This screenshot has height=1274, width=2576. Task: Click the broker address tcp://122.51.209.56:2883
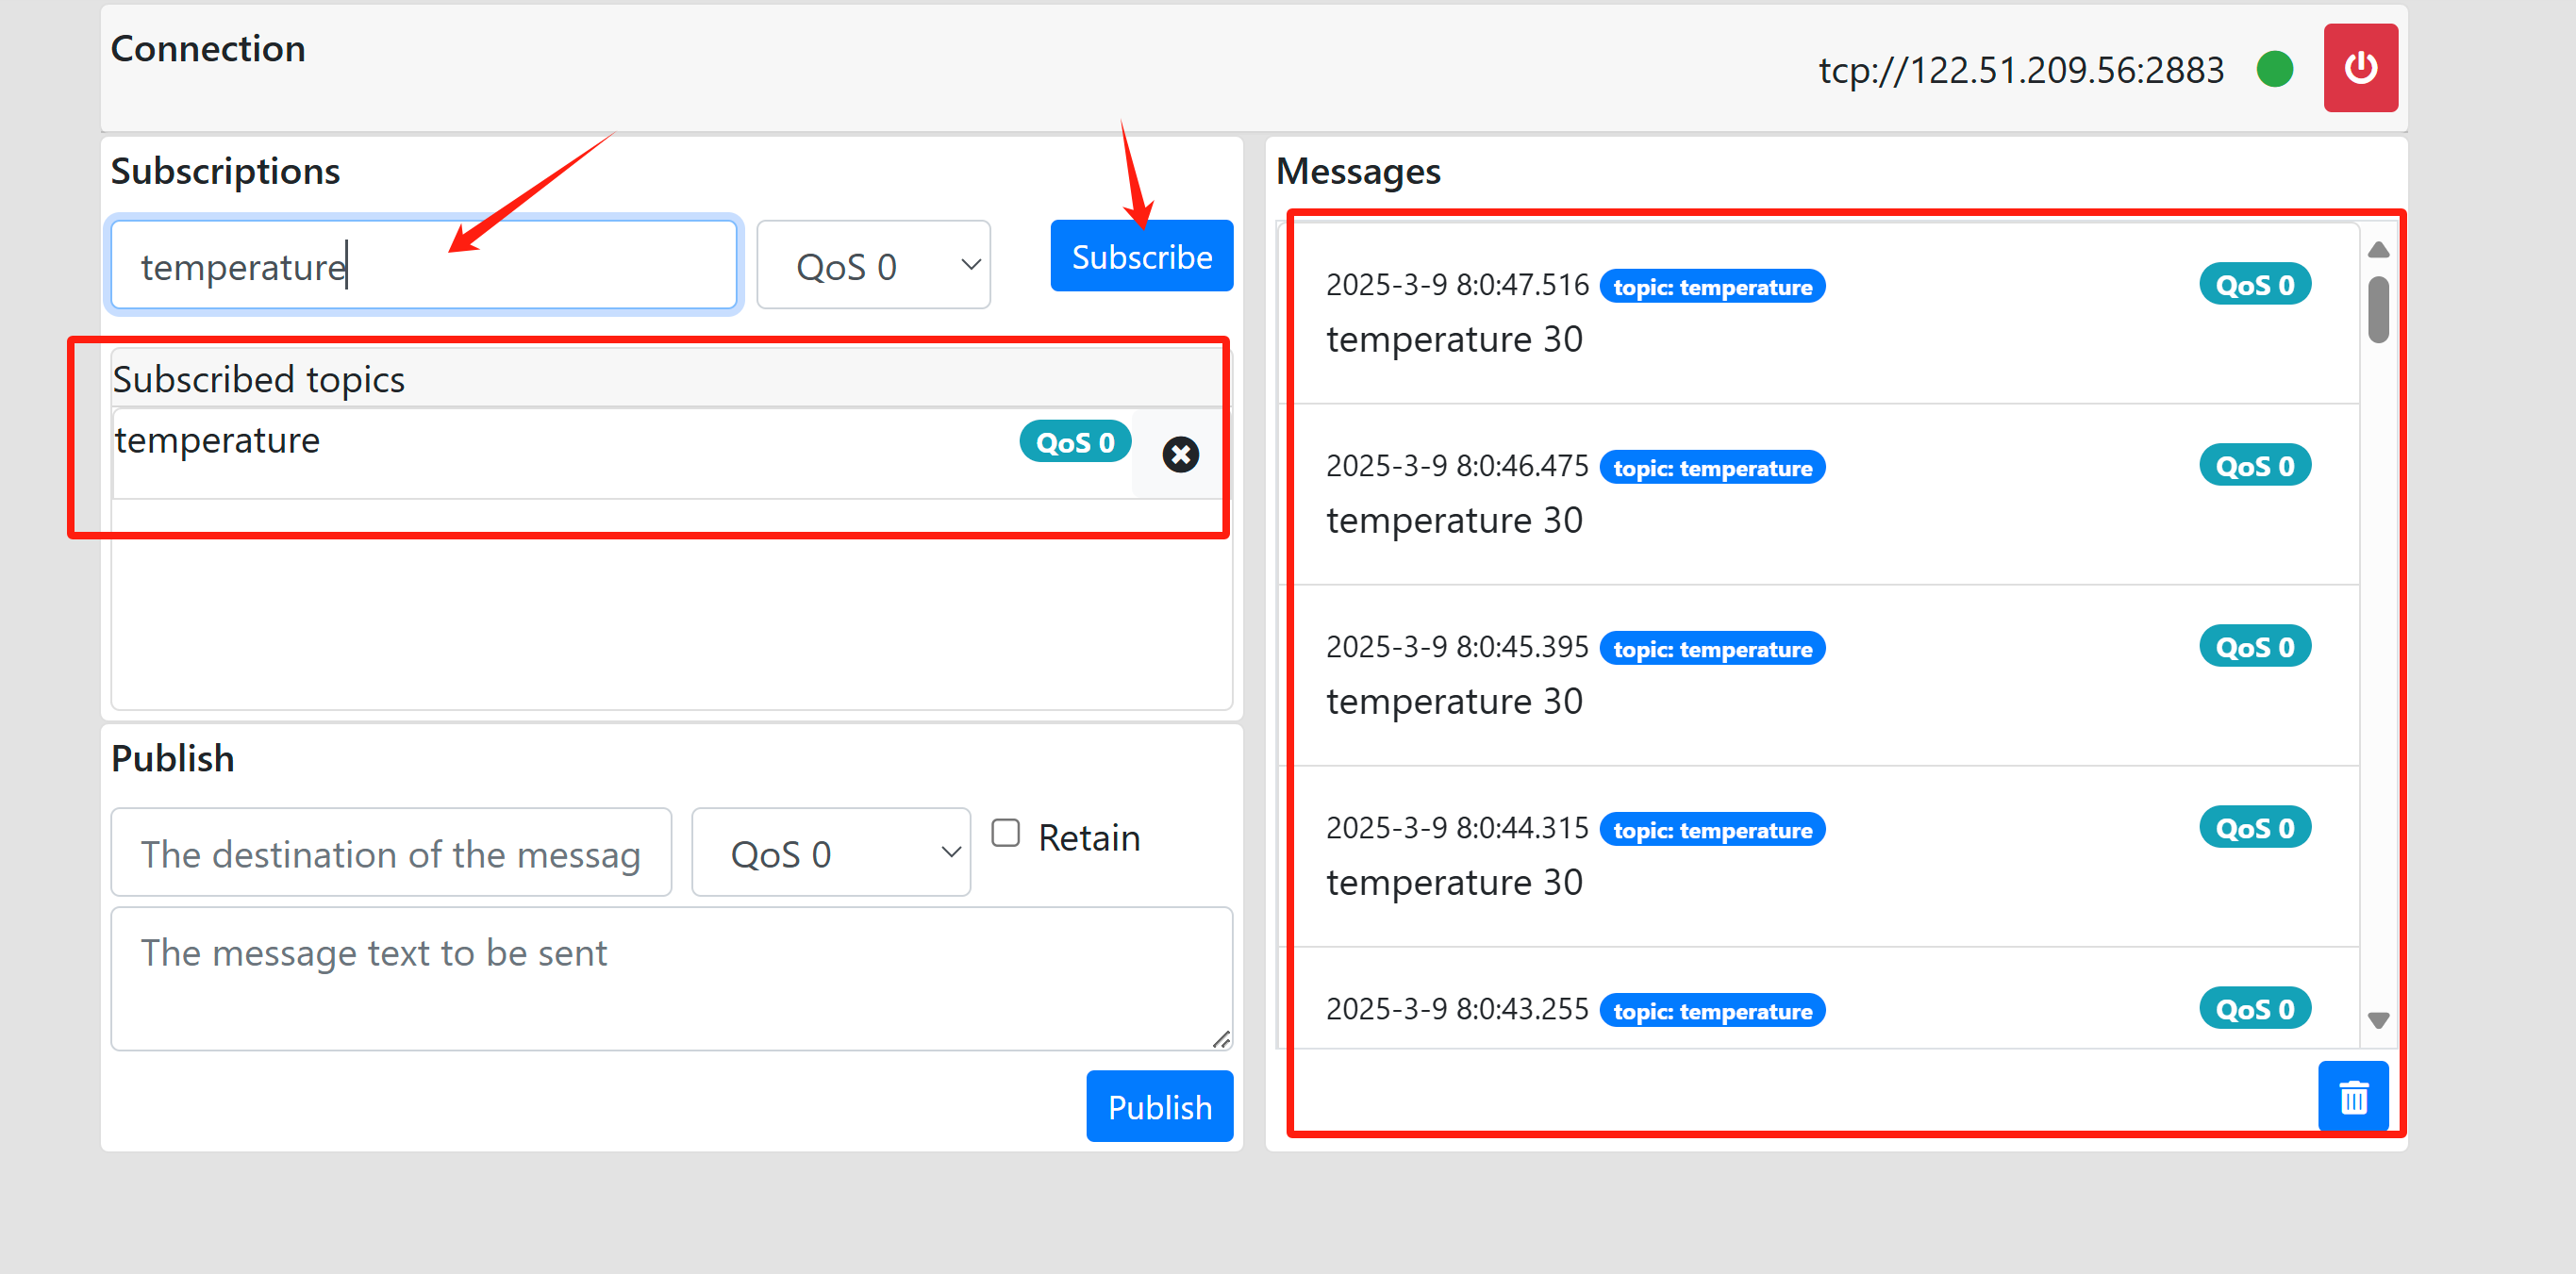(x=2021, y=70)
